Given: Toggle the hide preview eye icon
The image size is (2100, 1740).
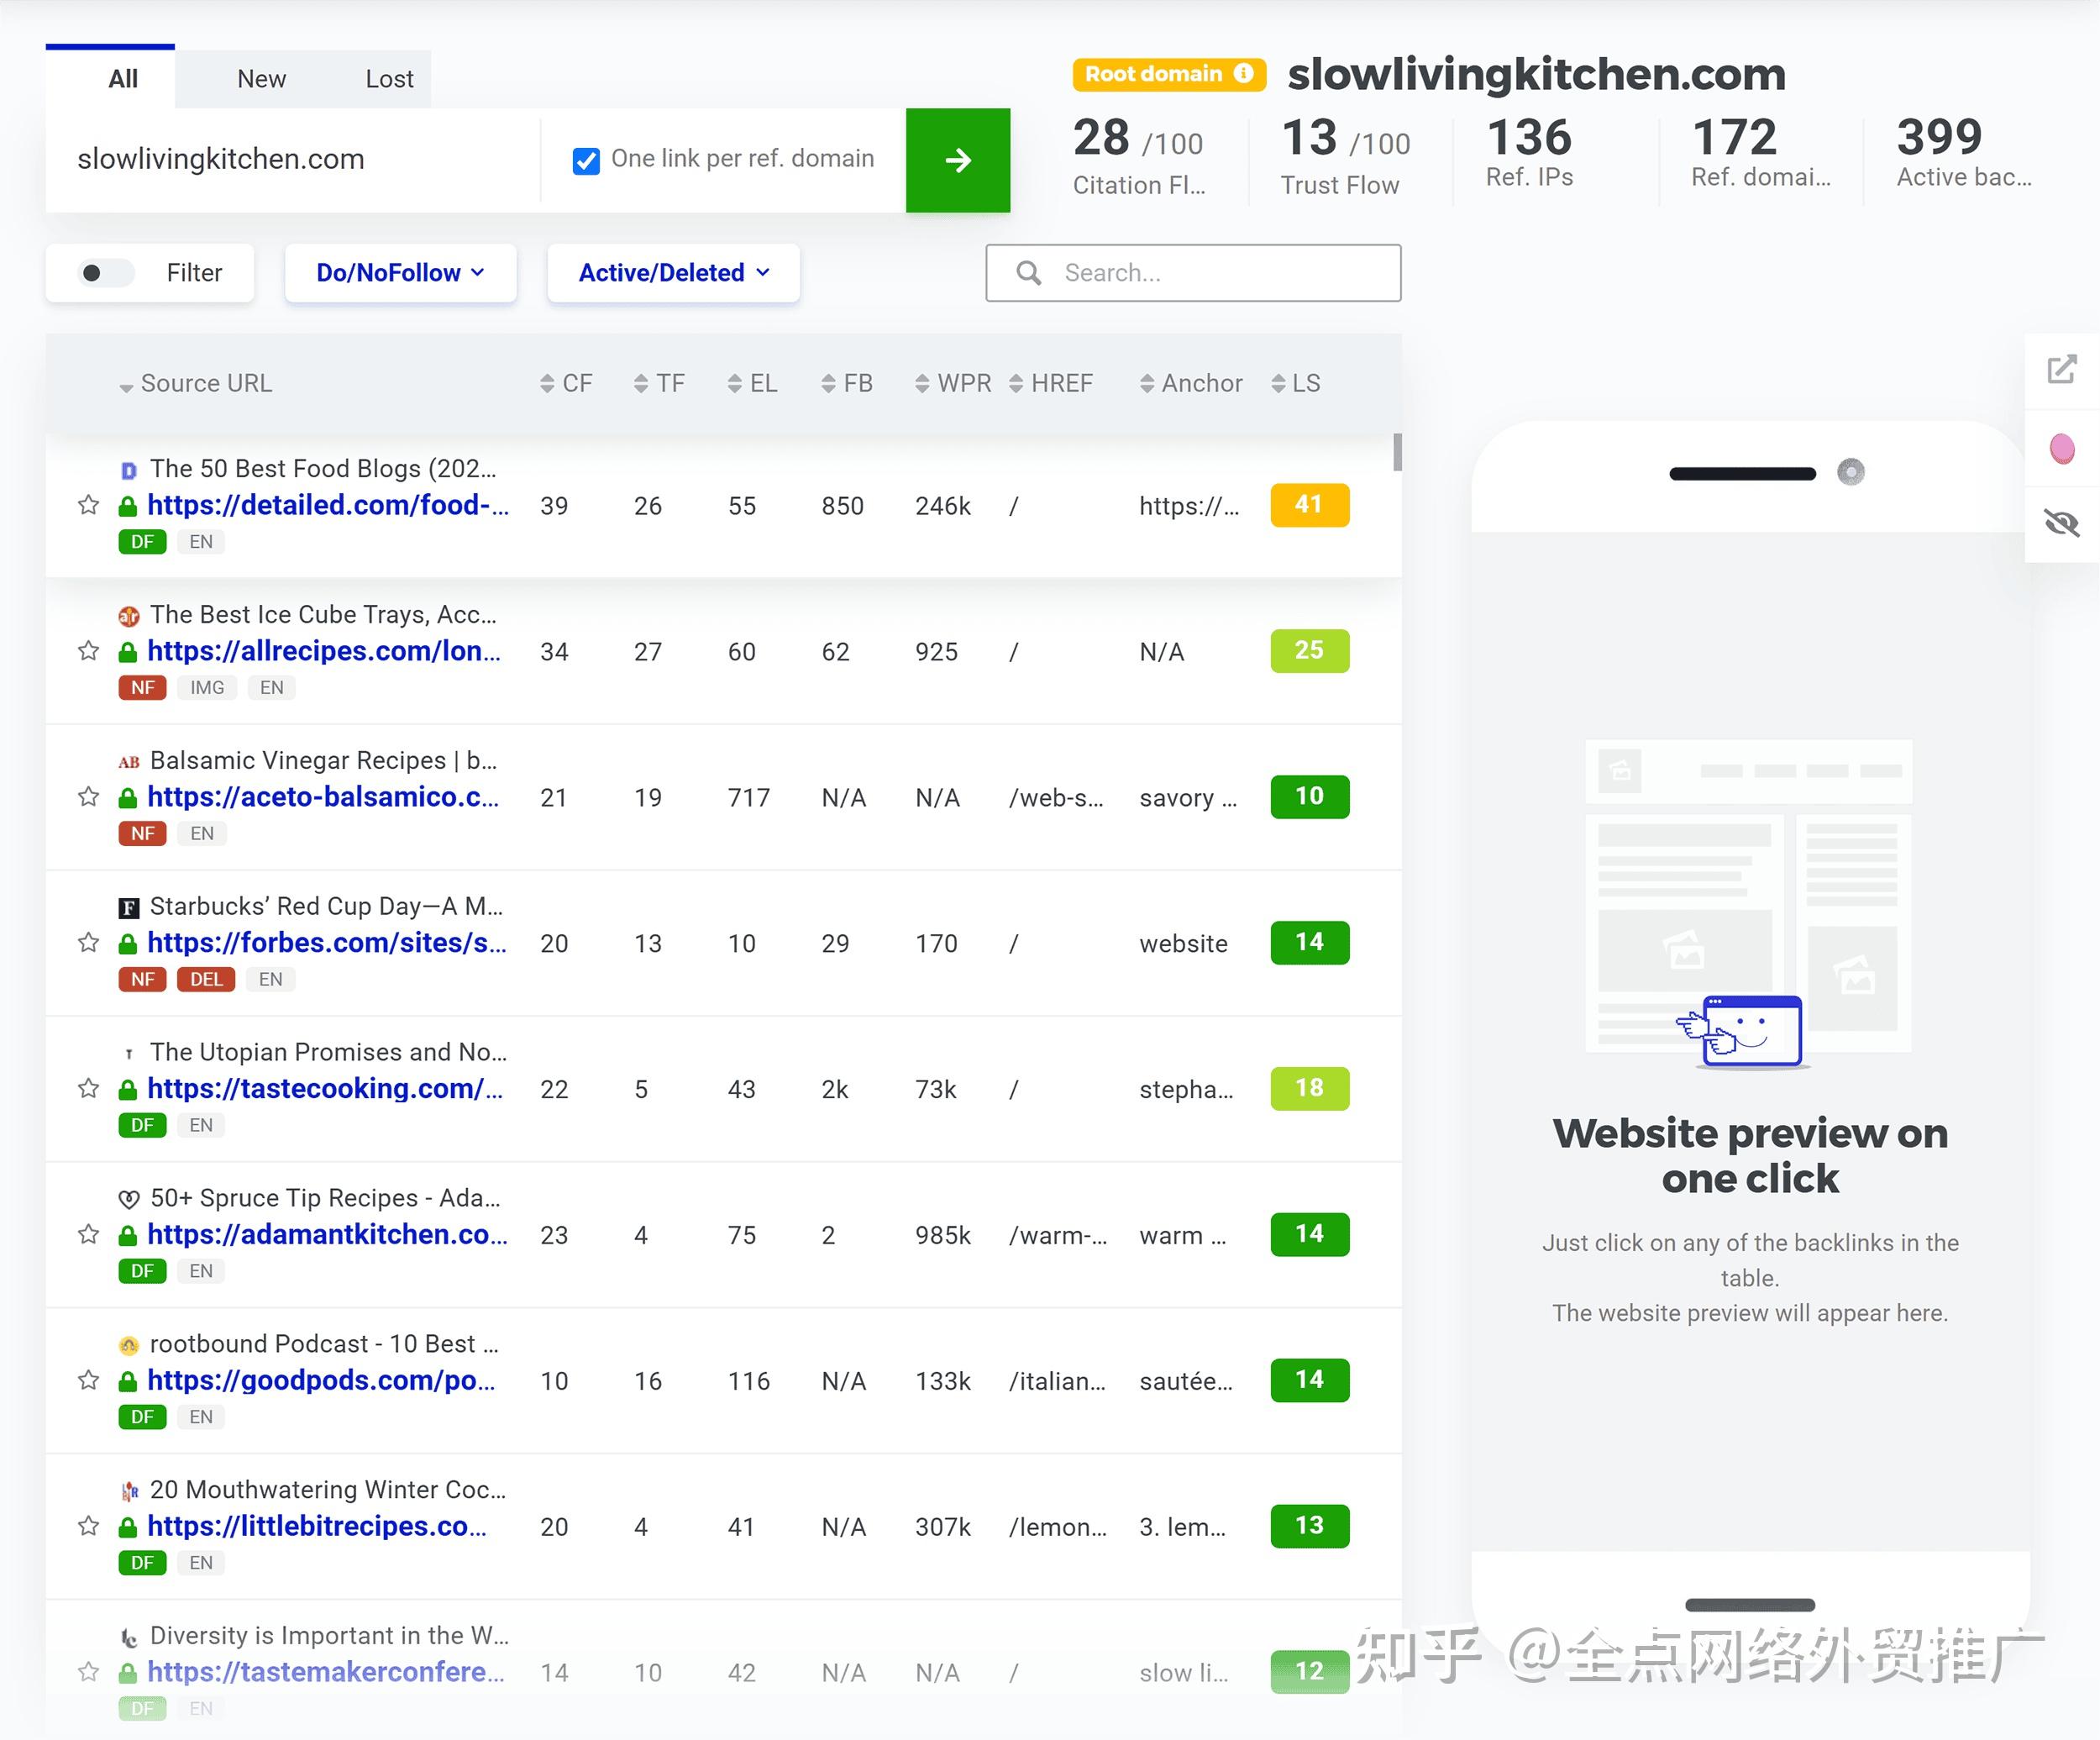Looking at the screenshot, I should point(2061,523).
